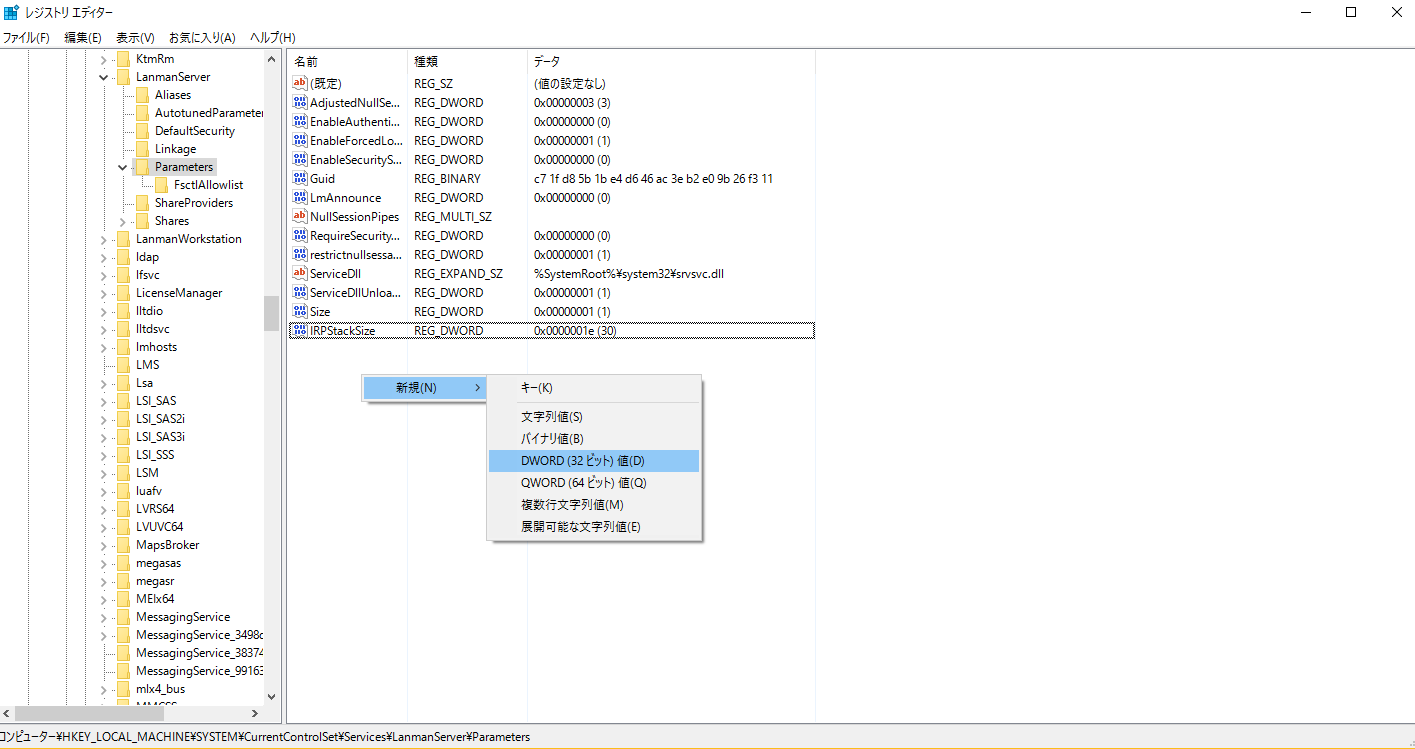Collapse the Parameters key node

[122, 167]
